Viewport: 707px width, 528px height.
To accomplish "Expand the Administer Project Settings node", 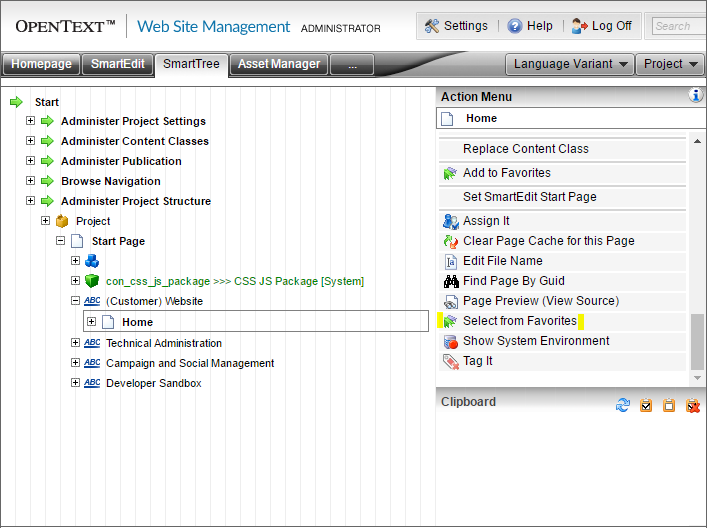I will point(30,120).
